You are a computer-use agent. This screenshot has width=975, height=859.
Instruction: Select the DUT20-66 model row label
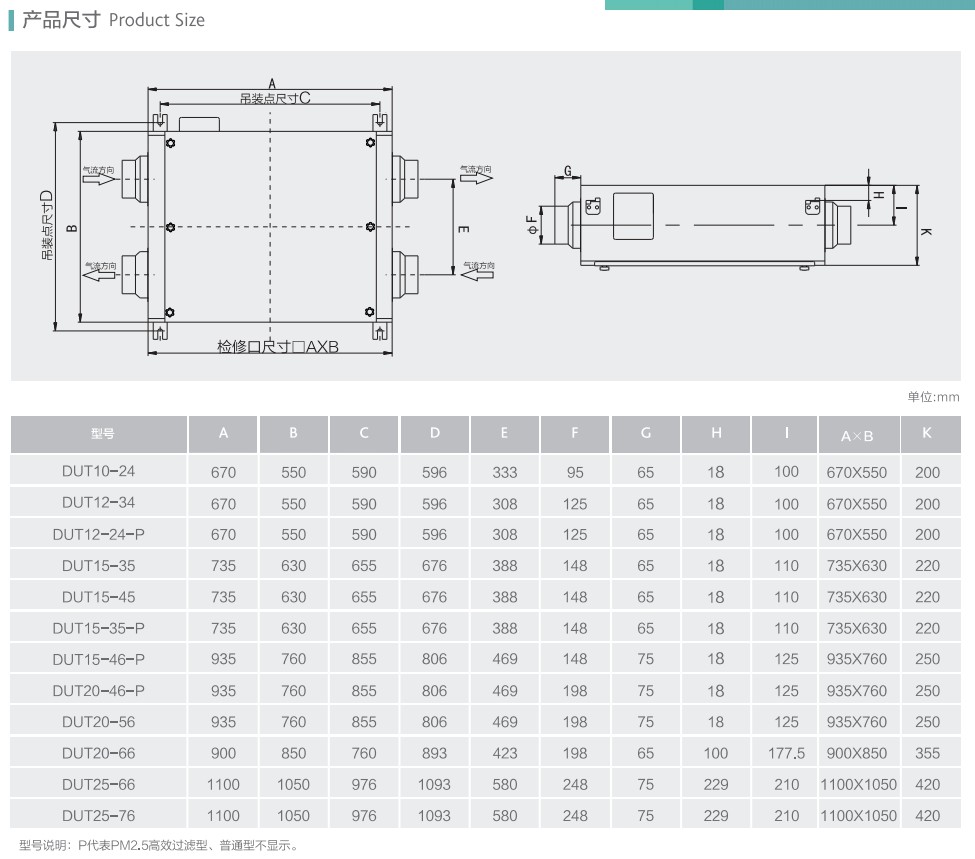point(98,753)
